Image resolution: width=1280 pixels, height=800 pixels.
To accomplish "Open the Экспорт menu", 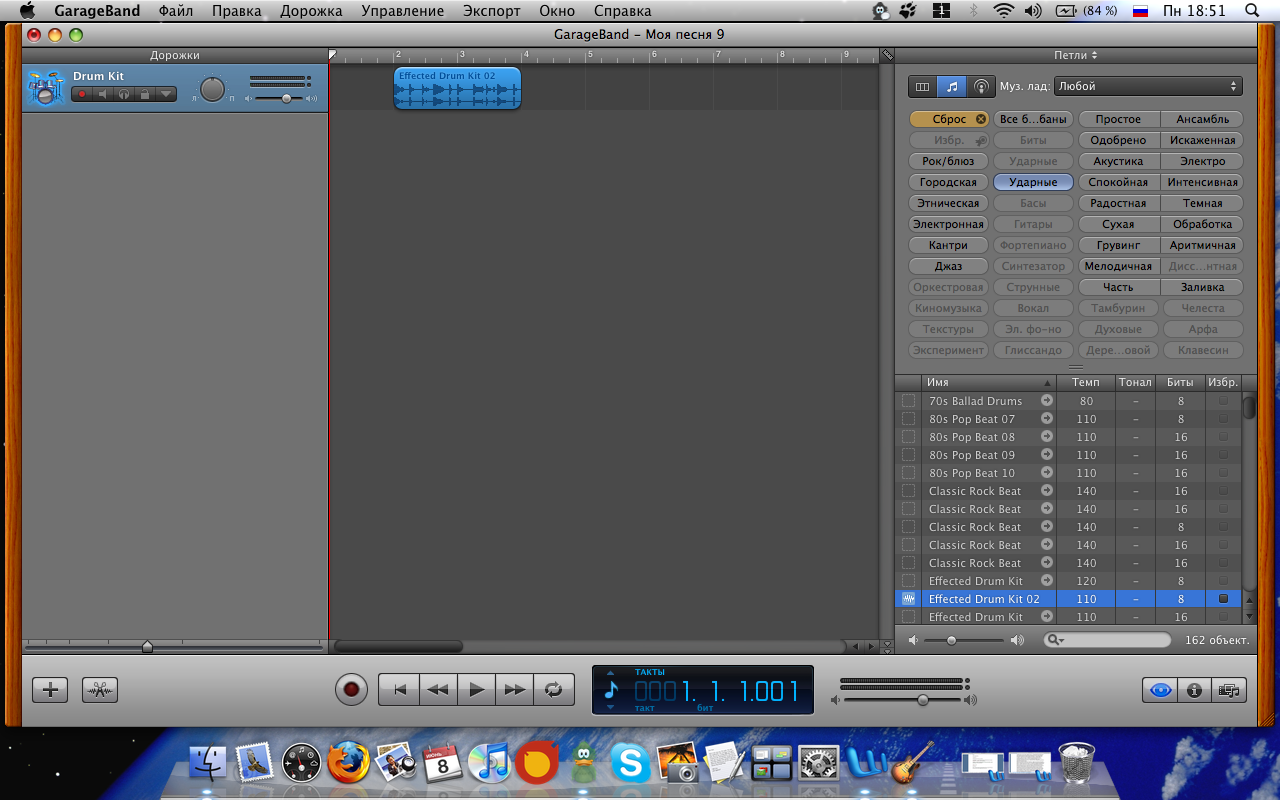I will pyautogui.click(x=492, y=11).
